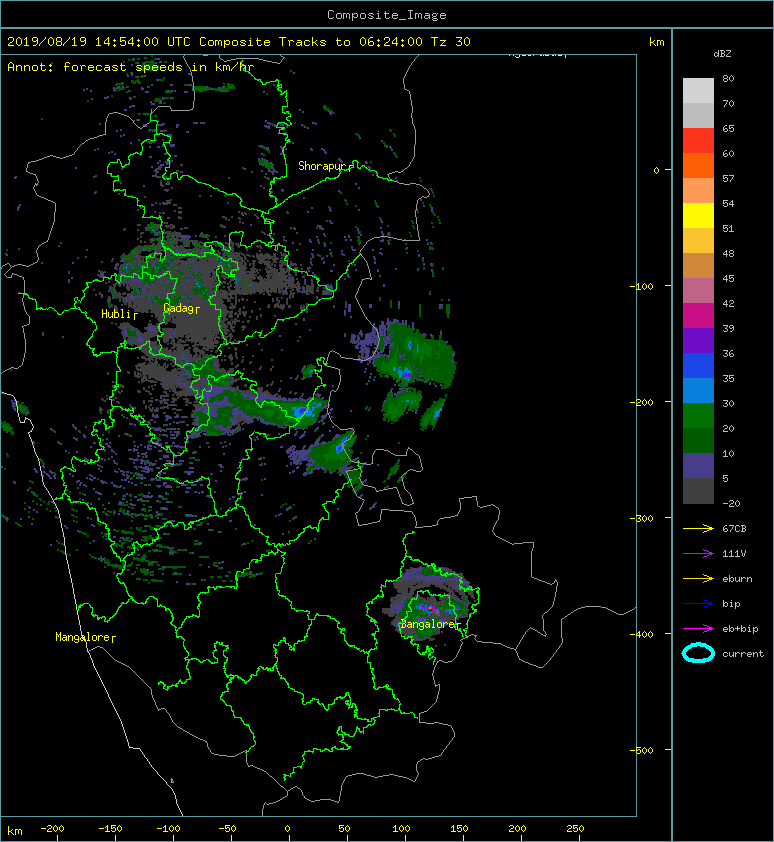Image resolution: width=774 pixels, height=842 pixels.
Task: Click the 'eburn' legend label
Action: [x=737, y=579]
